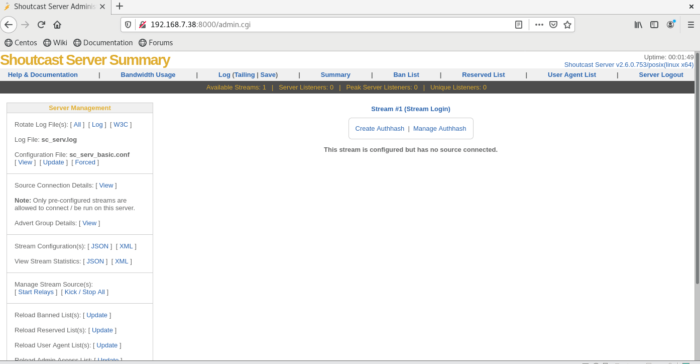Image resolution: width=700 pixels, height=364 pixels.
Task: Open Stream Configuration XML
Action: (126, 246)
